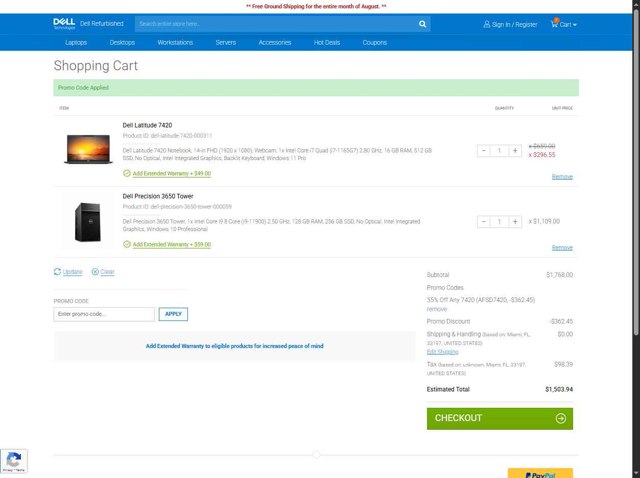
Task: Click the green CHECKOUT button
Action: [500, 418]
